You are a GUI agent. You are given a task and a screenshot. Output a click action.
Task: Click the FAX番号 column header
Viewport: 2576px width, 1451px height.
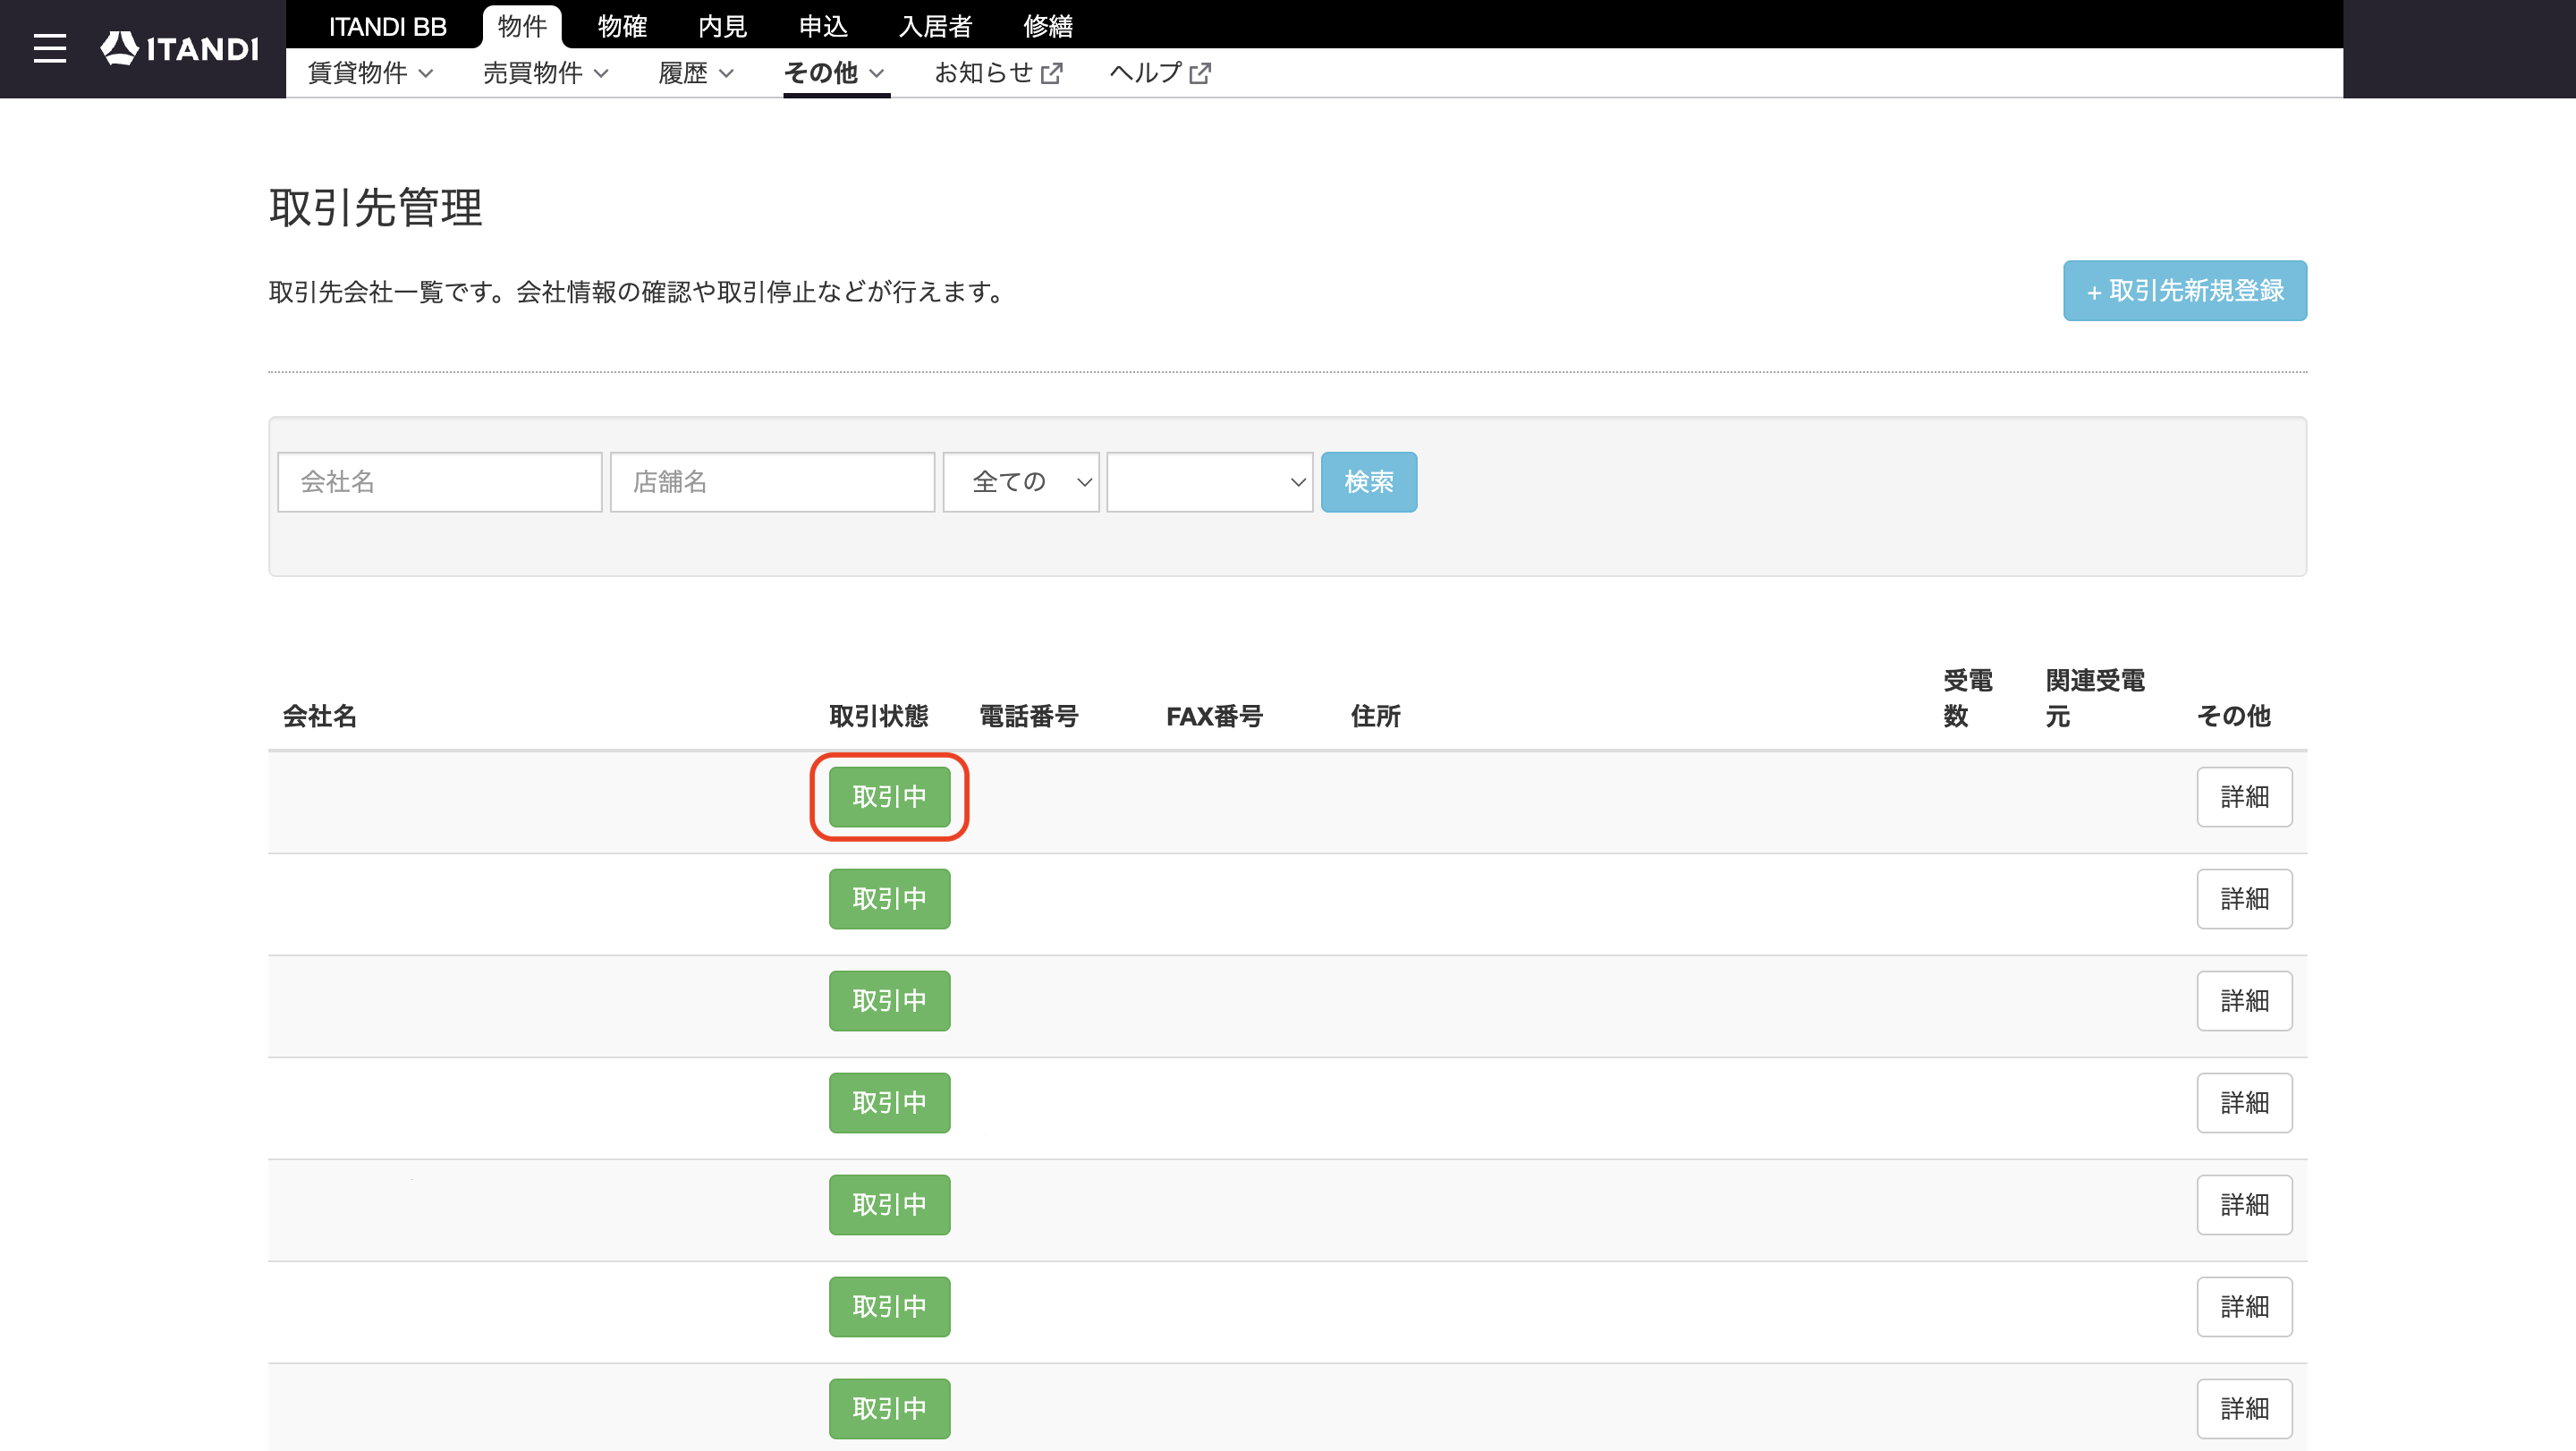(1214, 716)
